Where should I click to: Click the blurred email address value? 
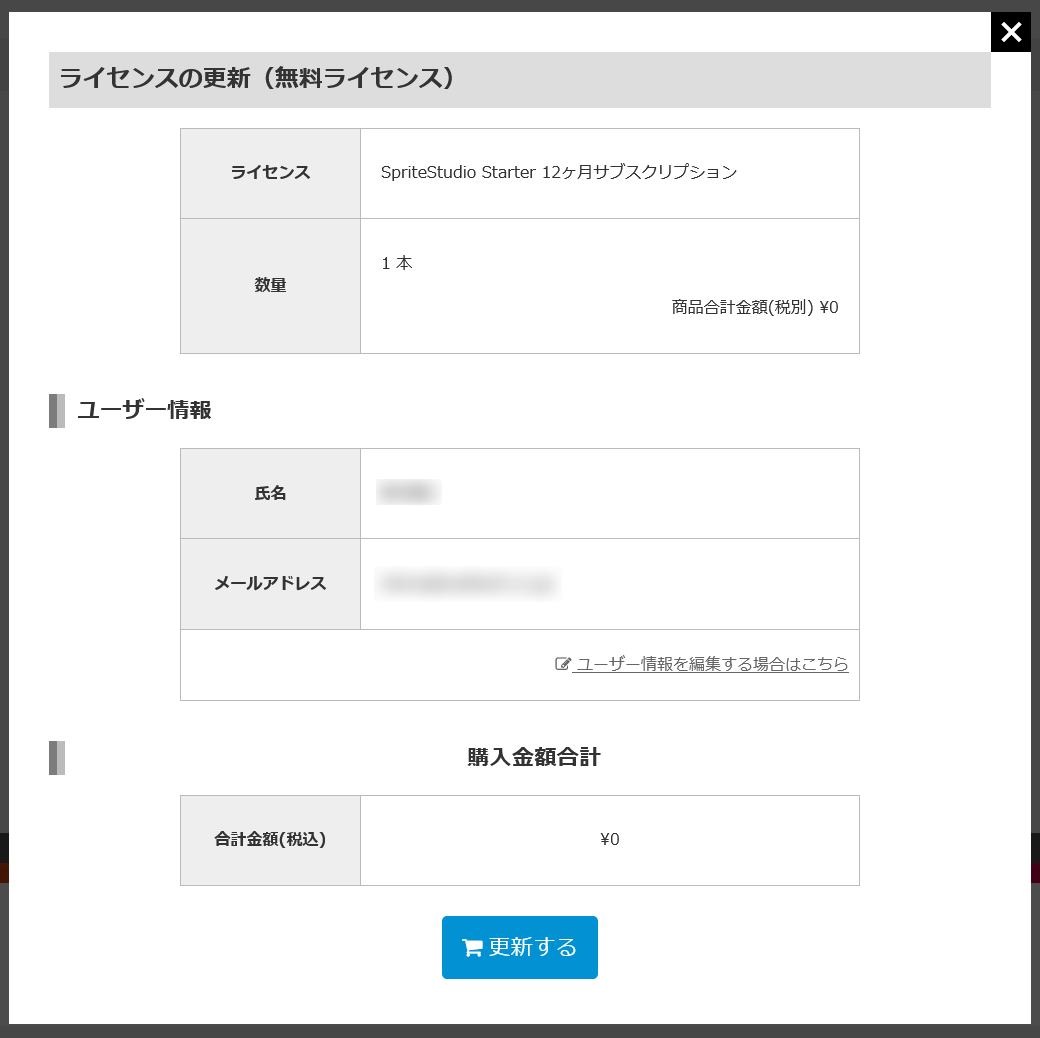468,584
